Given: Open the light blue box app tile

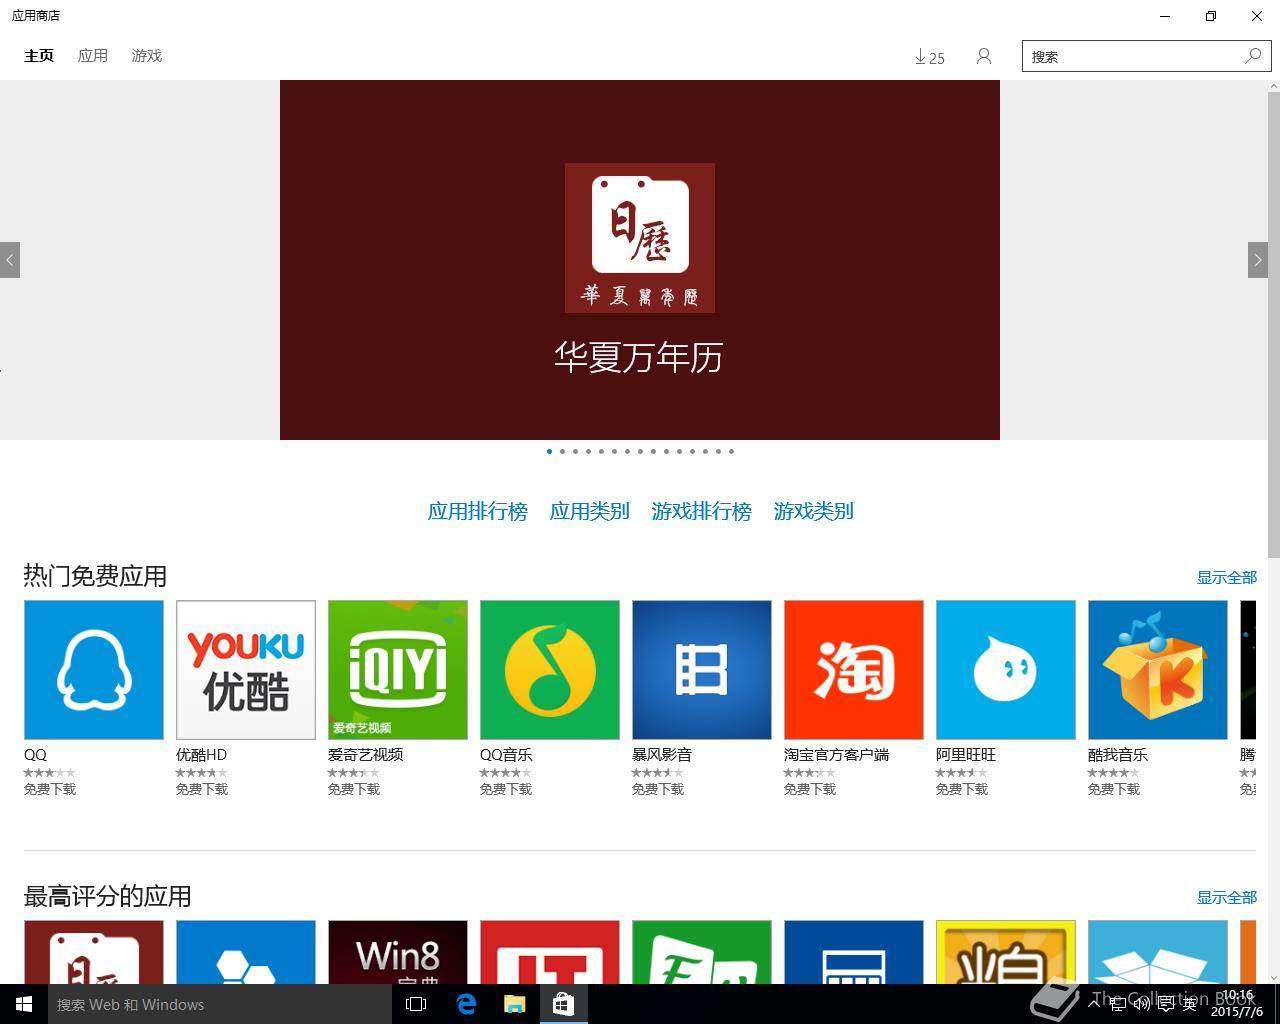Looking at the screenshot, I should (1158, 952).
